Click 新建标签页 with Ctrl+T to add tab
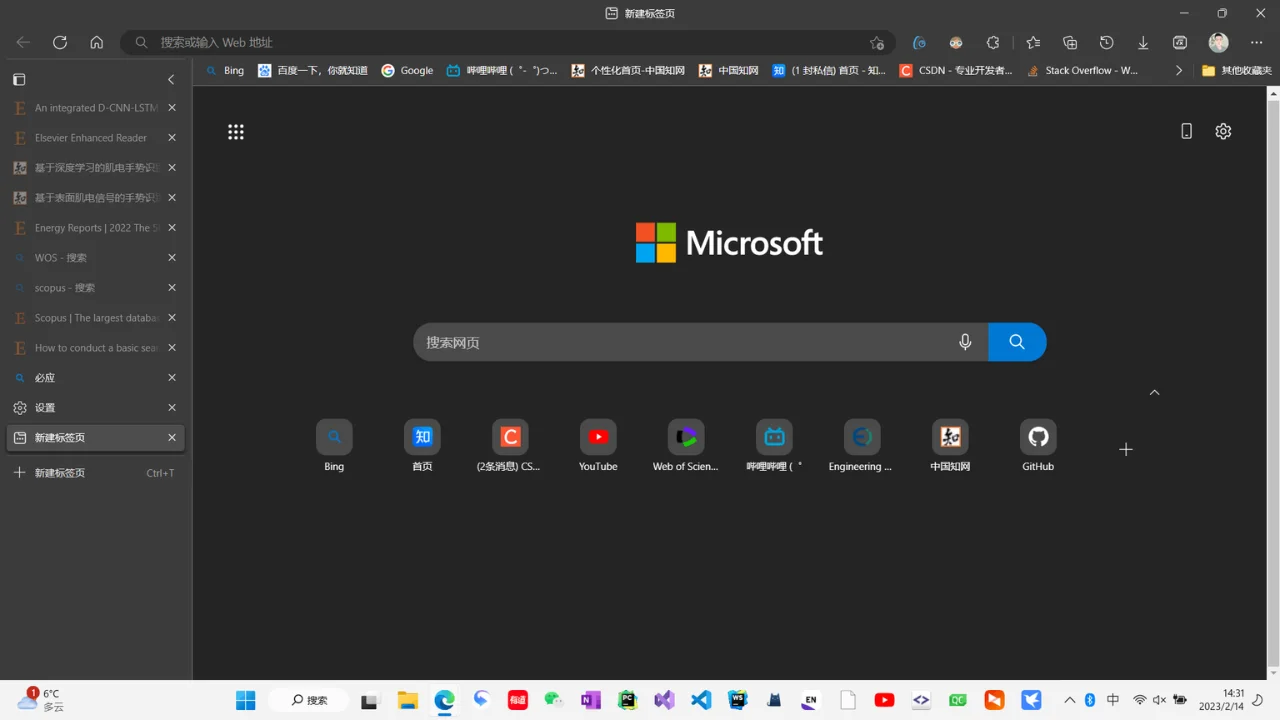 click(x=96, y=473)
